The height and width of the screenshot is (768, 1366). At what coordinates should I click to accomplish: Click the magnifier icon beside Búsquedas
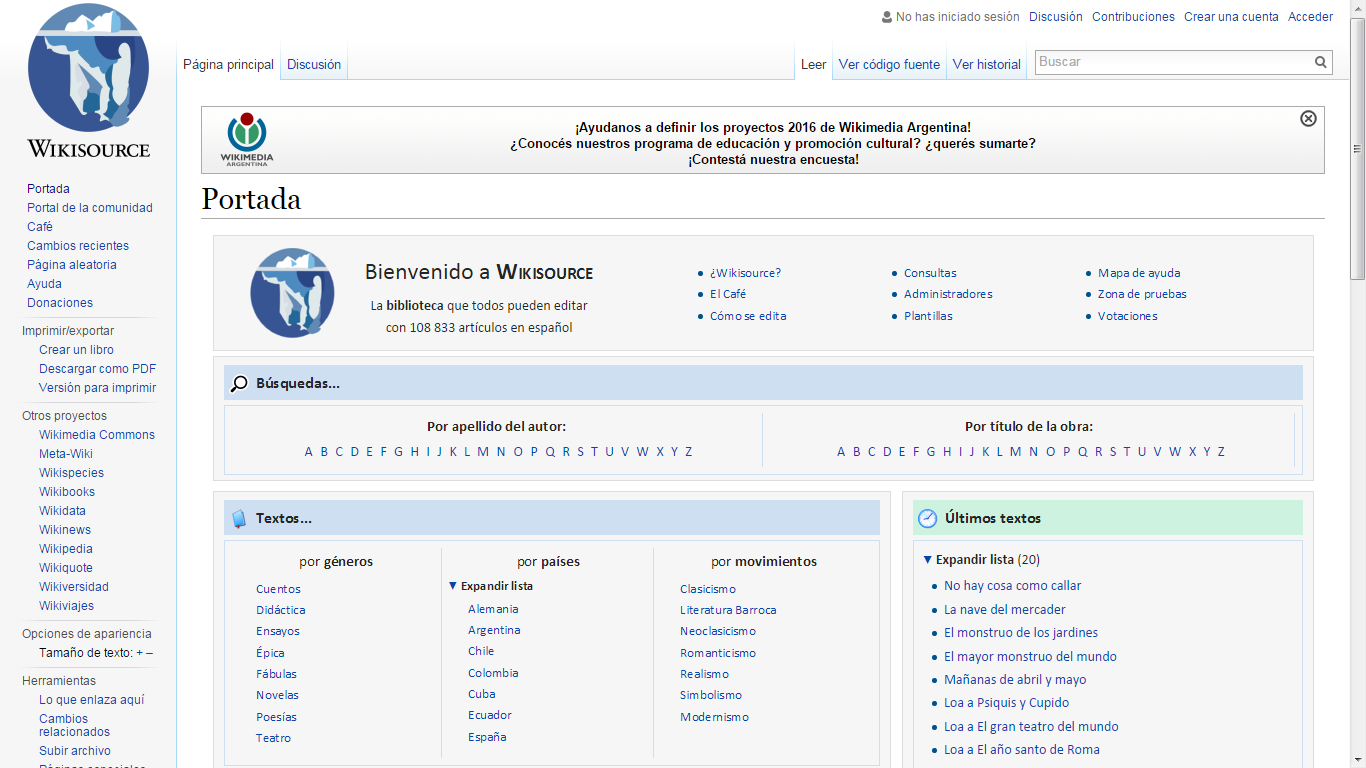click(239, 383)
